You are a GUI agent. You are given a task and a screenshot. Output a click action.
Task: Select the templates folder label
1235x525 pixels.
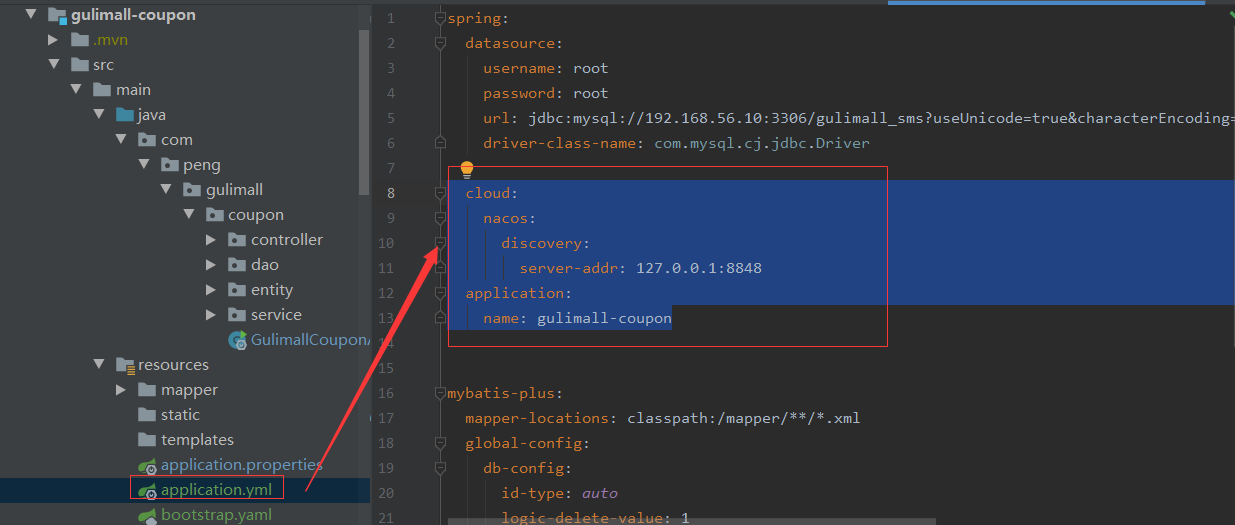pyautogui.click(x=197, y=440)
